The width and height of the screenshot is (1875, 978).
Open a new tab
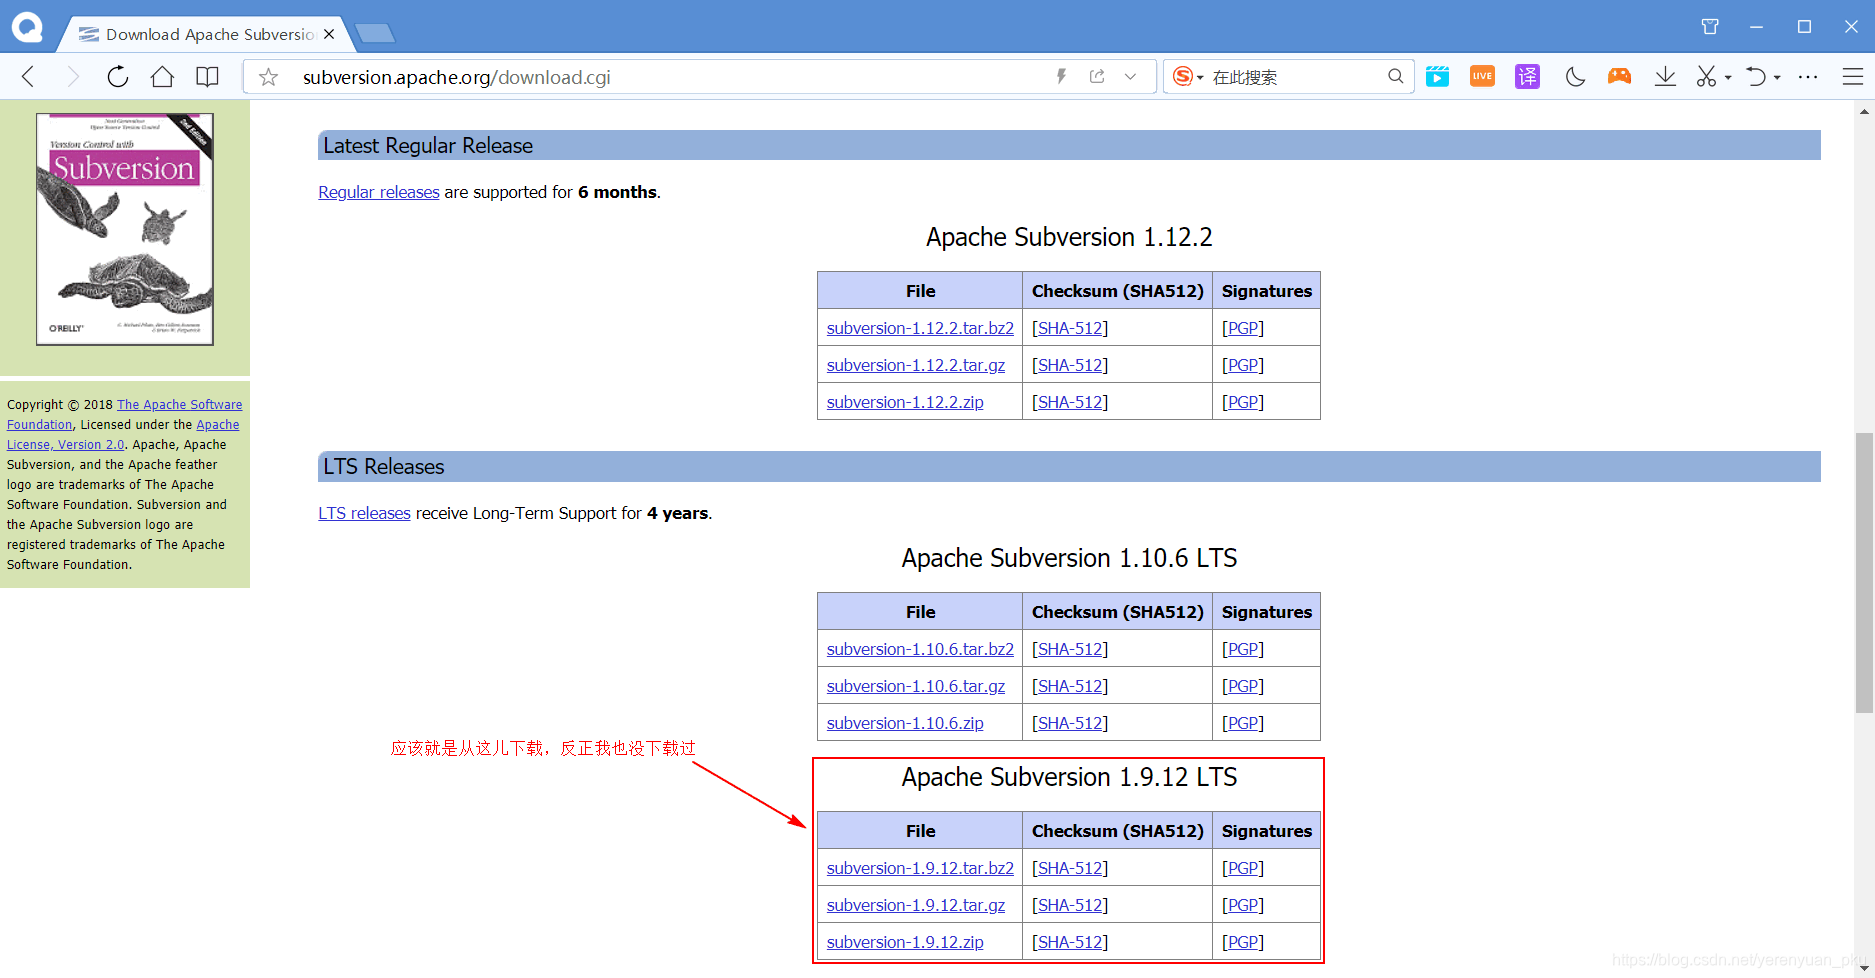click(x=375, y=34)
